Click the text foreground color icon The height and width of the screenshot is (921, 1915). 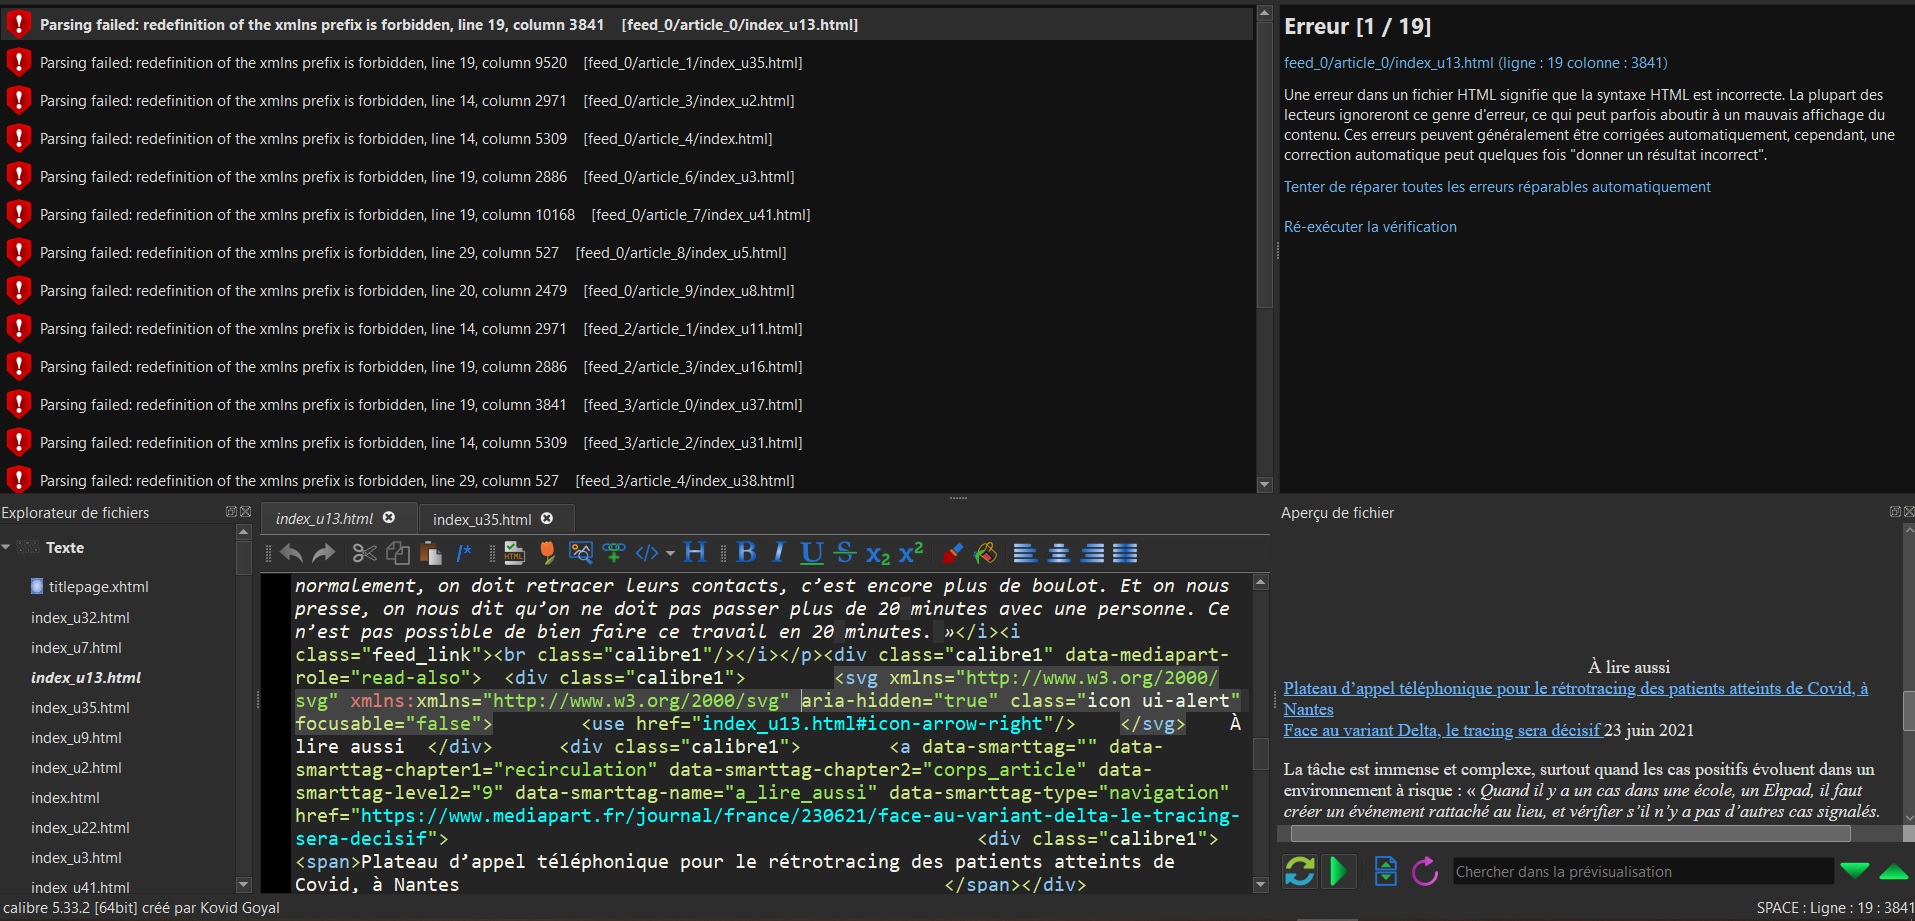coord(952,553)
